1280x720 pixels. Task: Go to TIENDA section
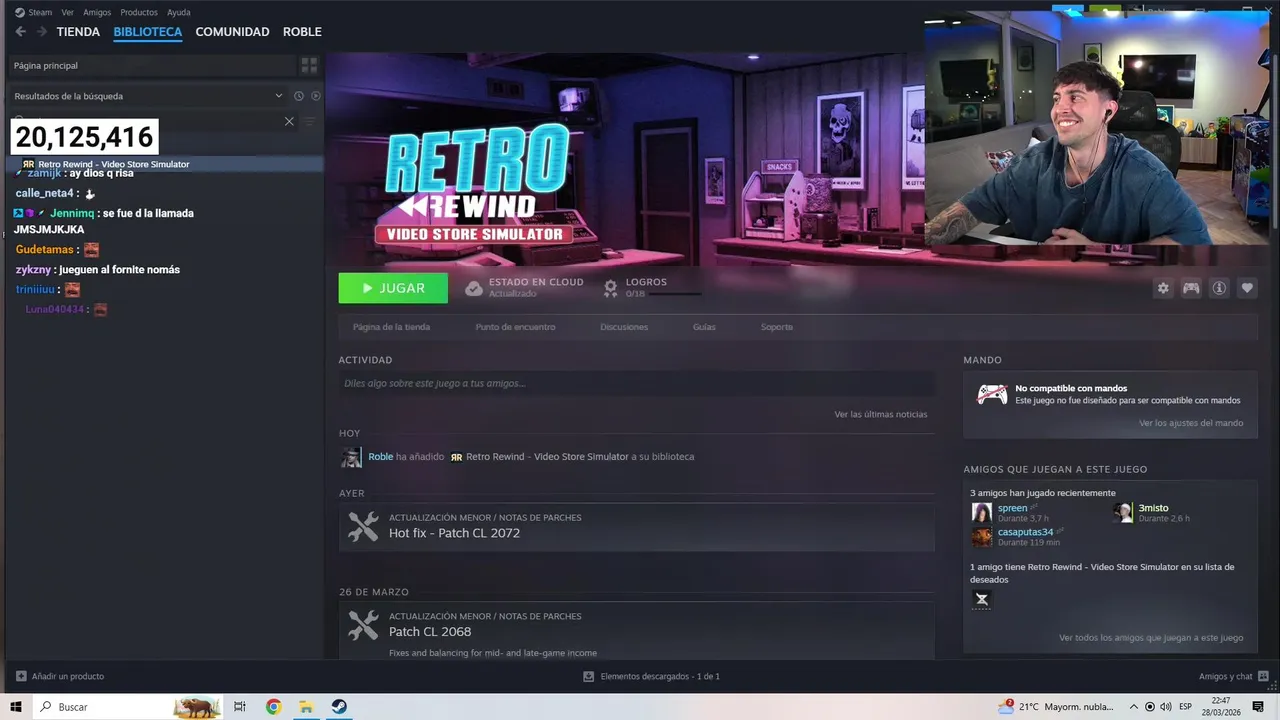tap(78, 32)
